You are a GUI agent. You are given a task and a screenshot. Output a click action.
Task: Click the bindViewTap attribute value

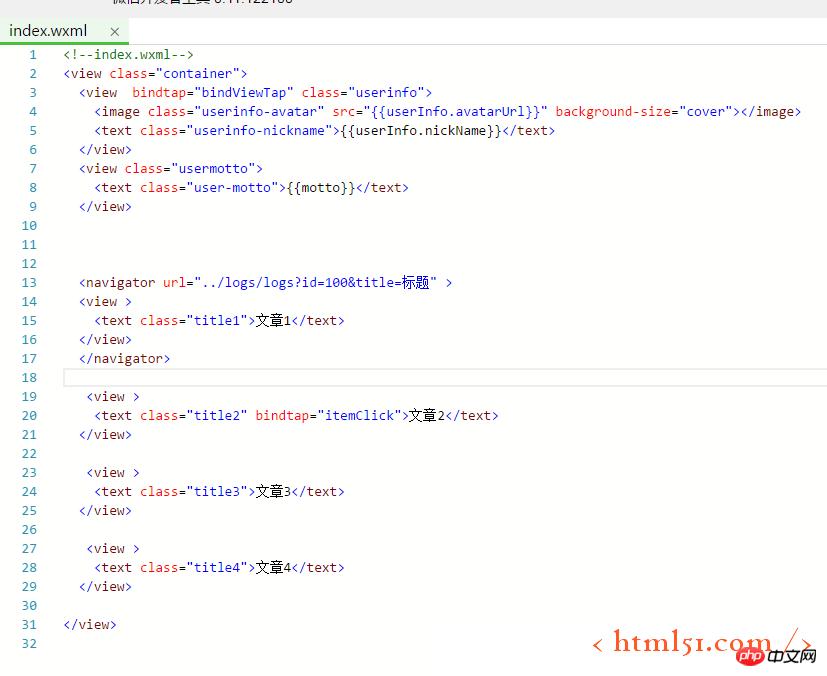pos(247,93)
